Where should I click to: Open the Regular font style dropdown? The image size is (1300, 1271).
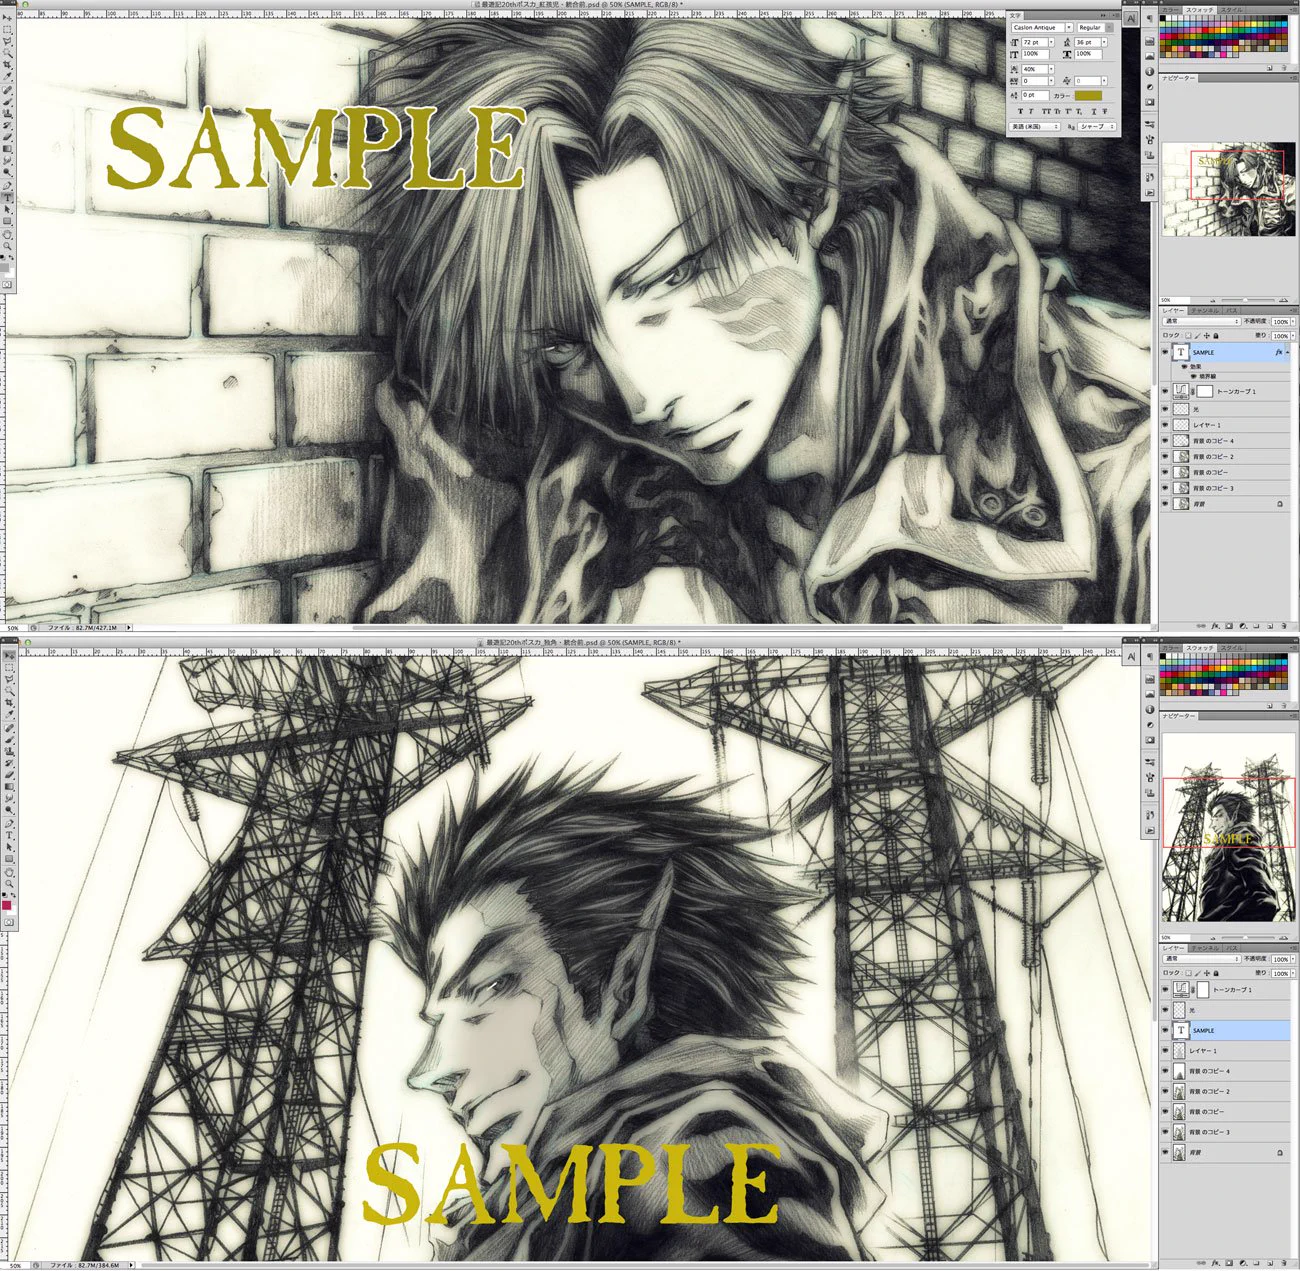(x=1109, y=28)
